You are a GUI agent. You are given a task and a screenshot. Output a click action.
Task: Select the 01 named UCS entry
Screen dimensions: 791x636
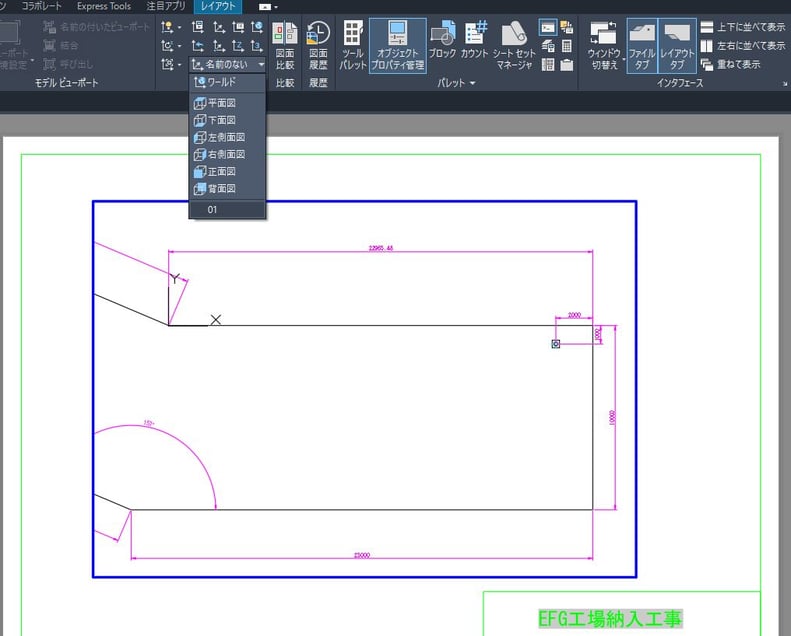[x=227, y=210]
